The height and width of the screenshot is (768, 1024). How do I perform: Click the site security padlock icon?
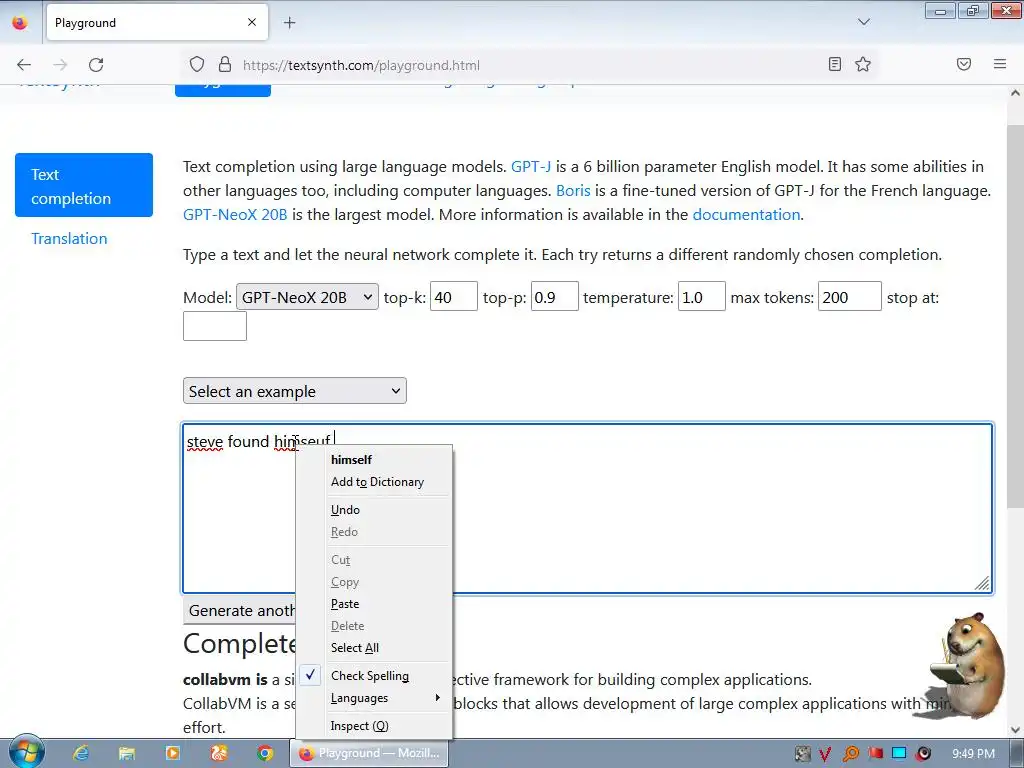[x=225, y=65]
